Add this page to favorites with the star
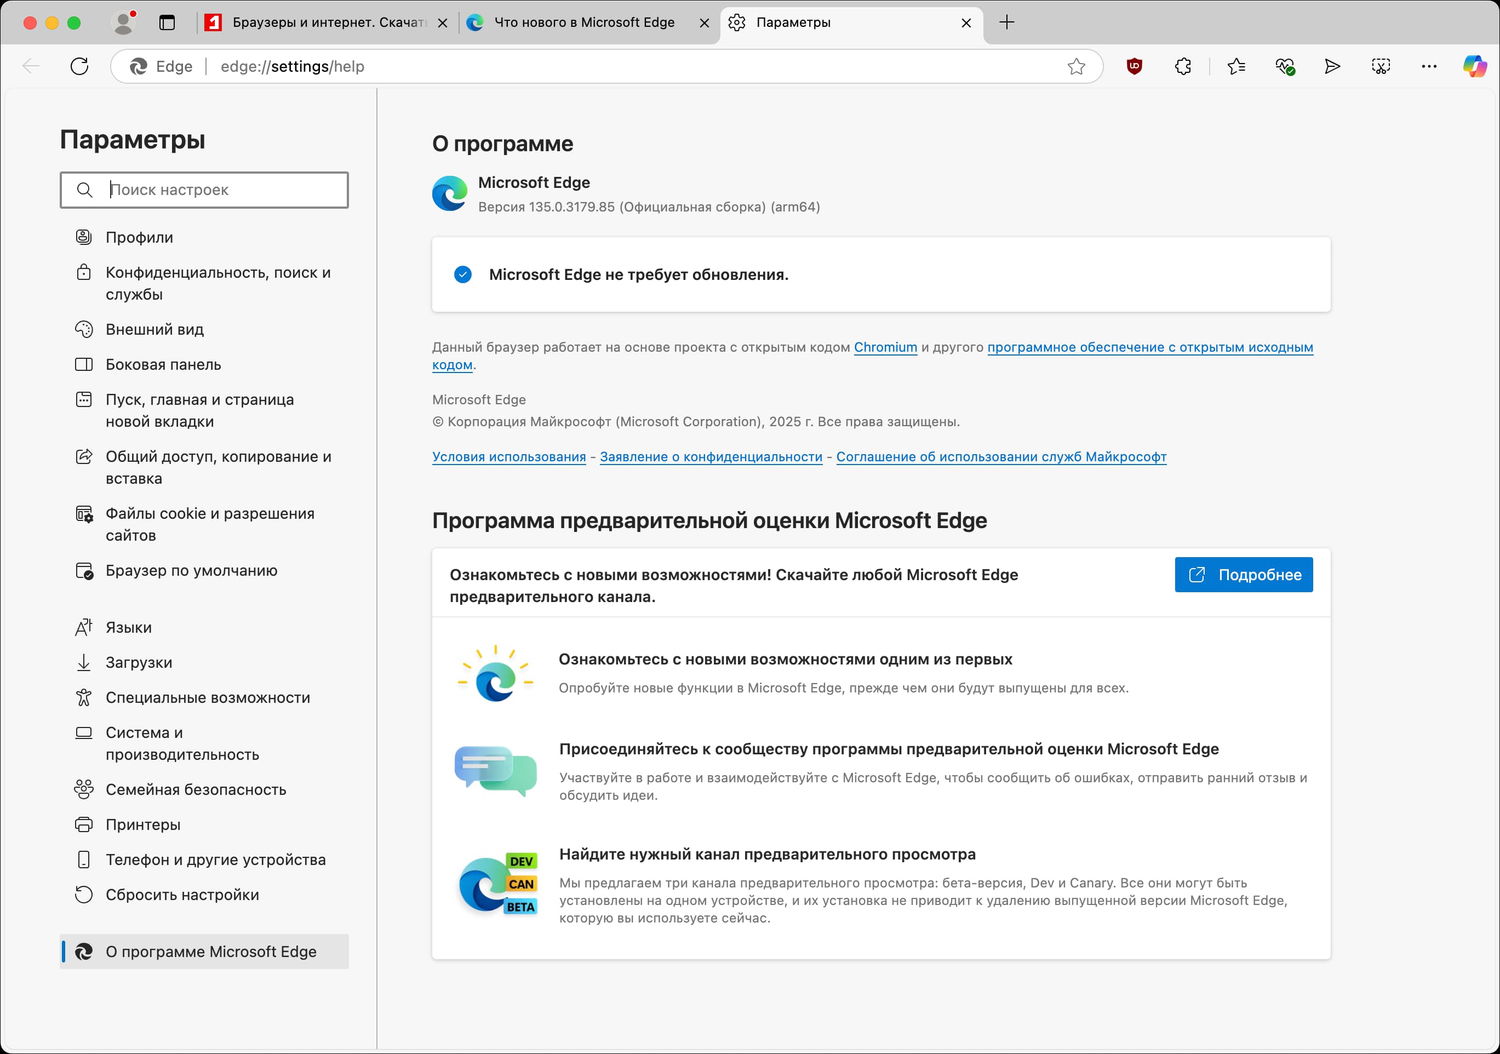This screenshot has width=1500, height=1054. click(x=1076, y=66)
